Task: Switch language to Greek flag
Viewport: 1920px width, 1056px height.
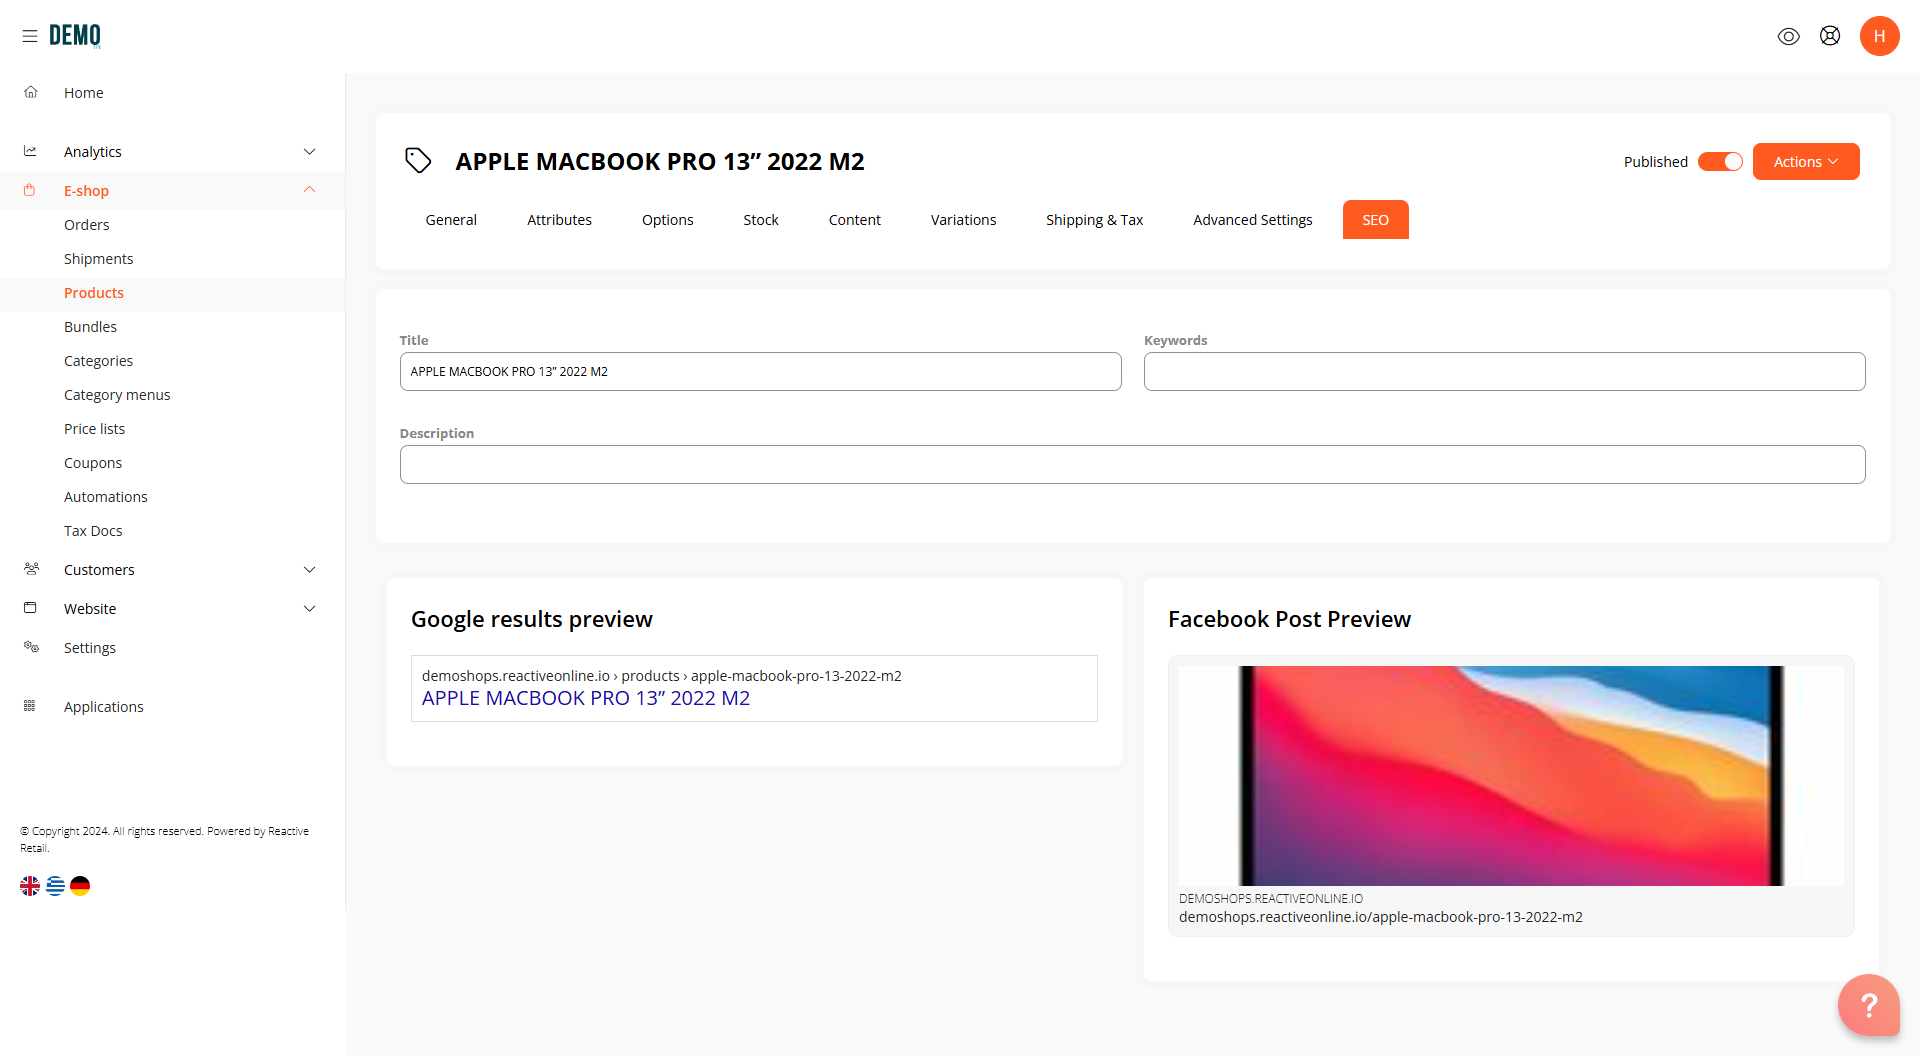Action: click(x=55, y=886)
